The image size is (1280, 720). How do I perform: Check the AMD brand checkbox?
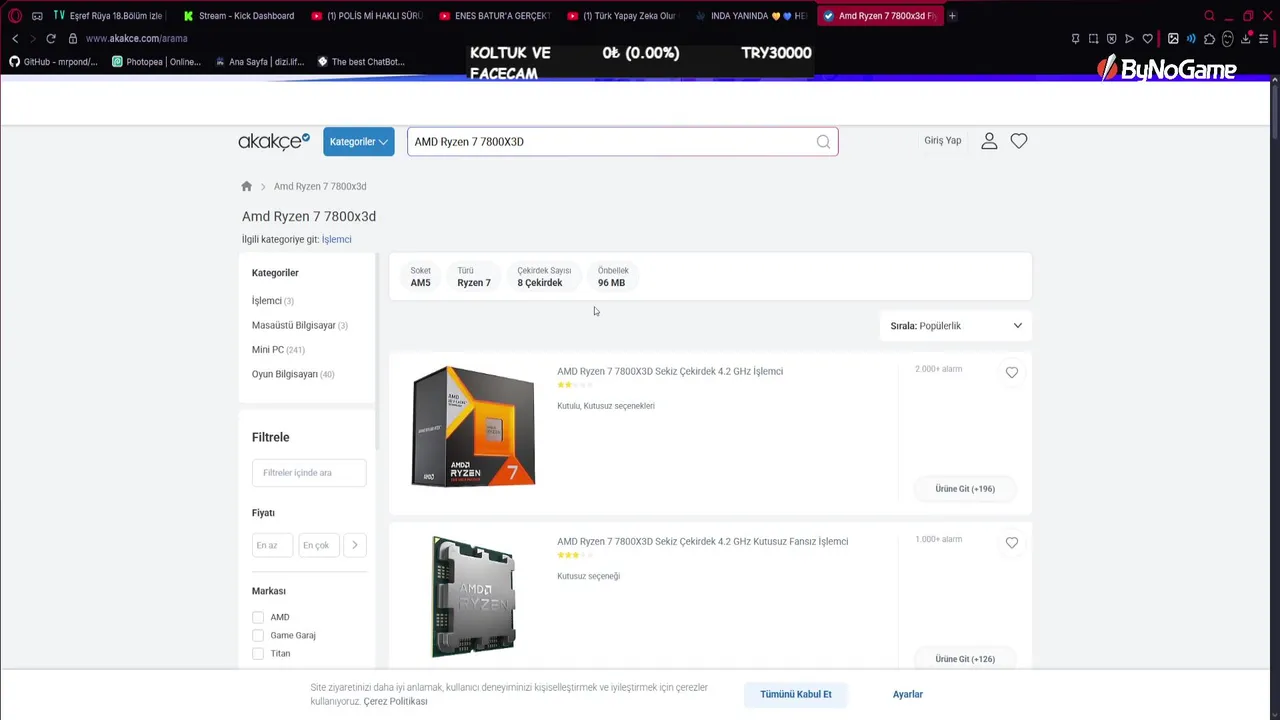(258, 618)
